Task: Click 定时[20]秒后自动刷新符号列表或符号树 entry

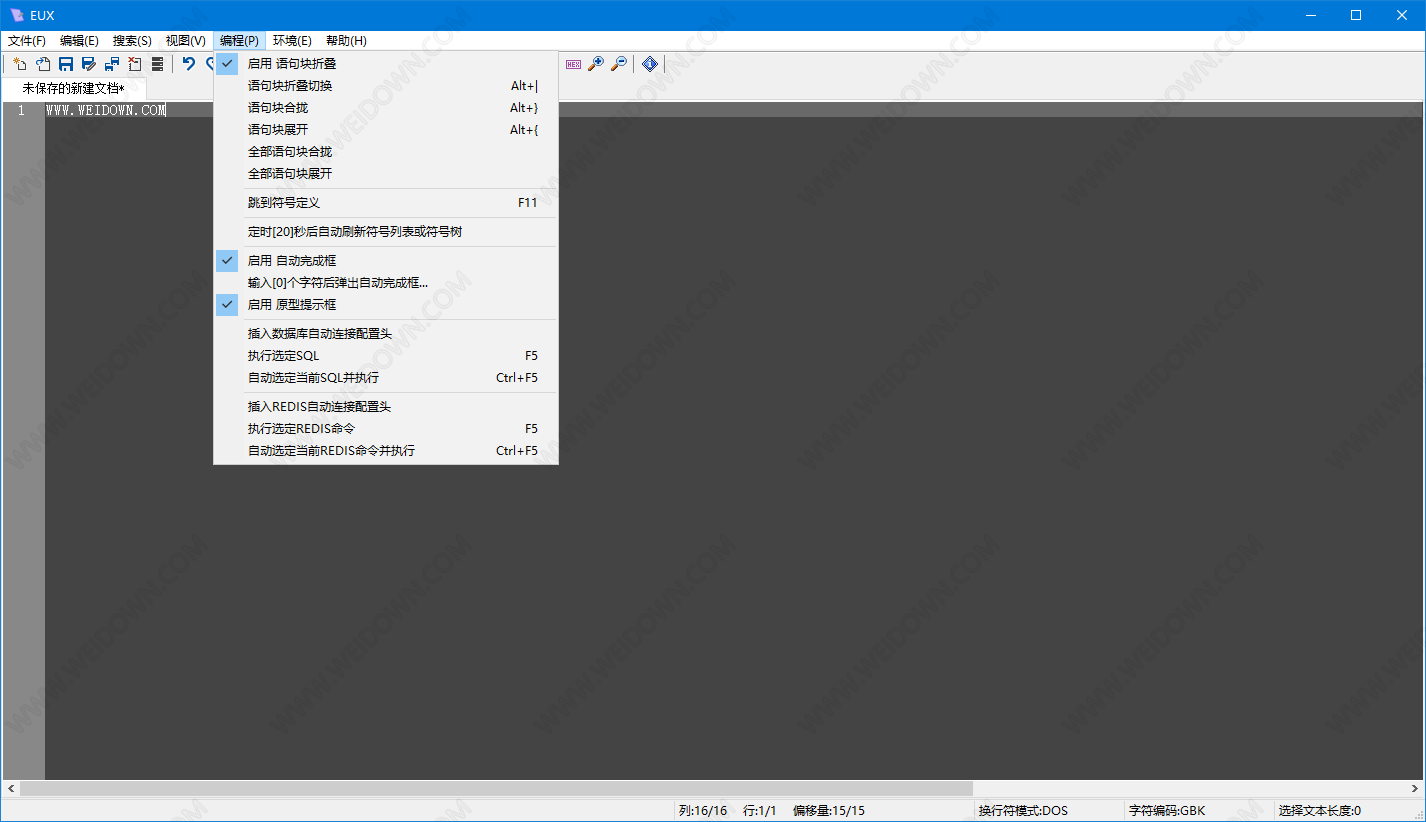Action: 386,231
